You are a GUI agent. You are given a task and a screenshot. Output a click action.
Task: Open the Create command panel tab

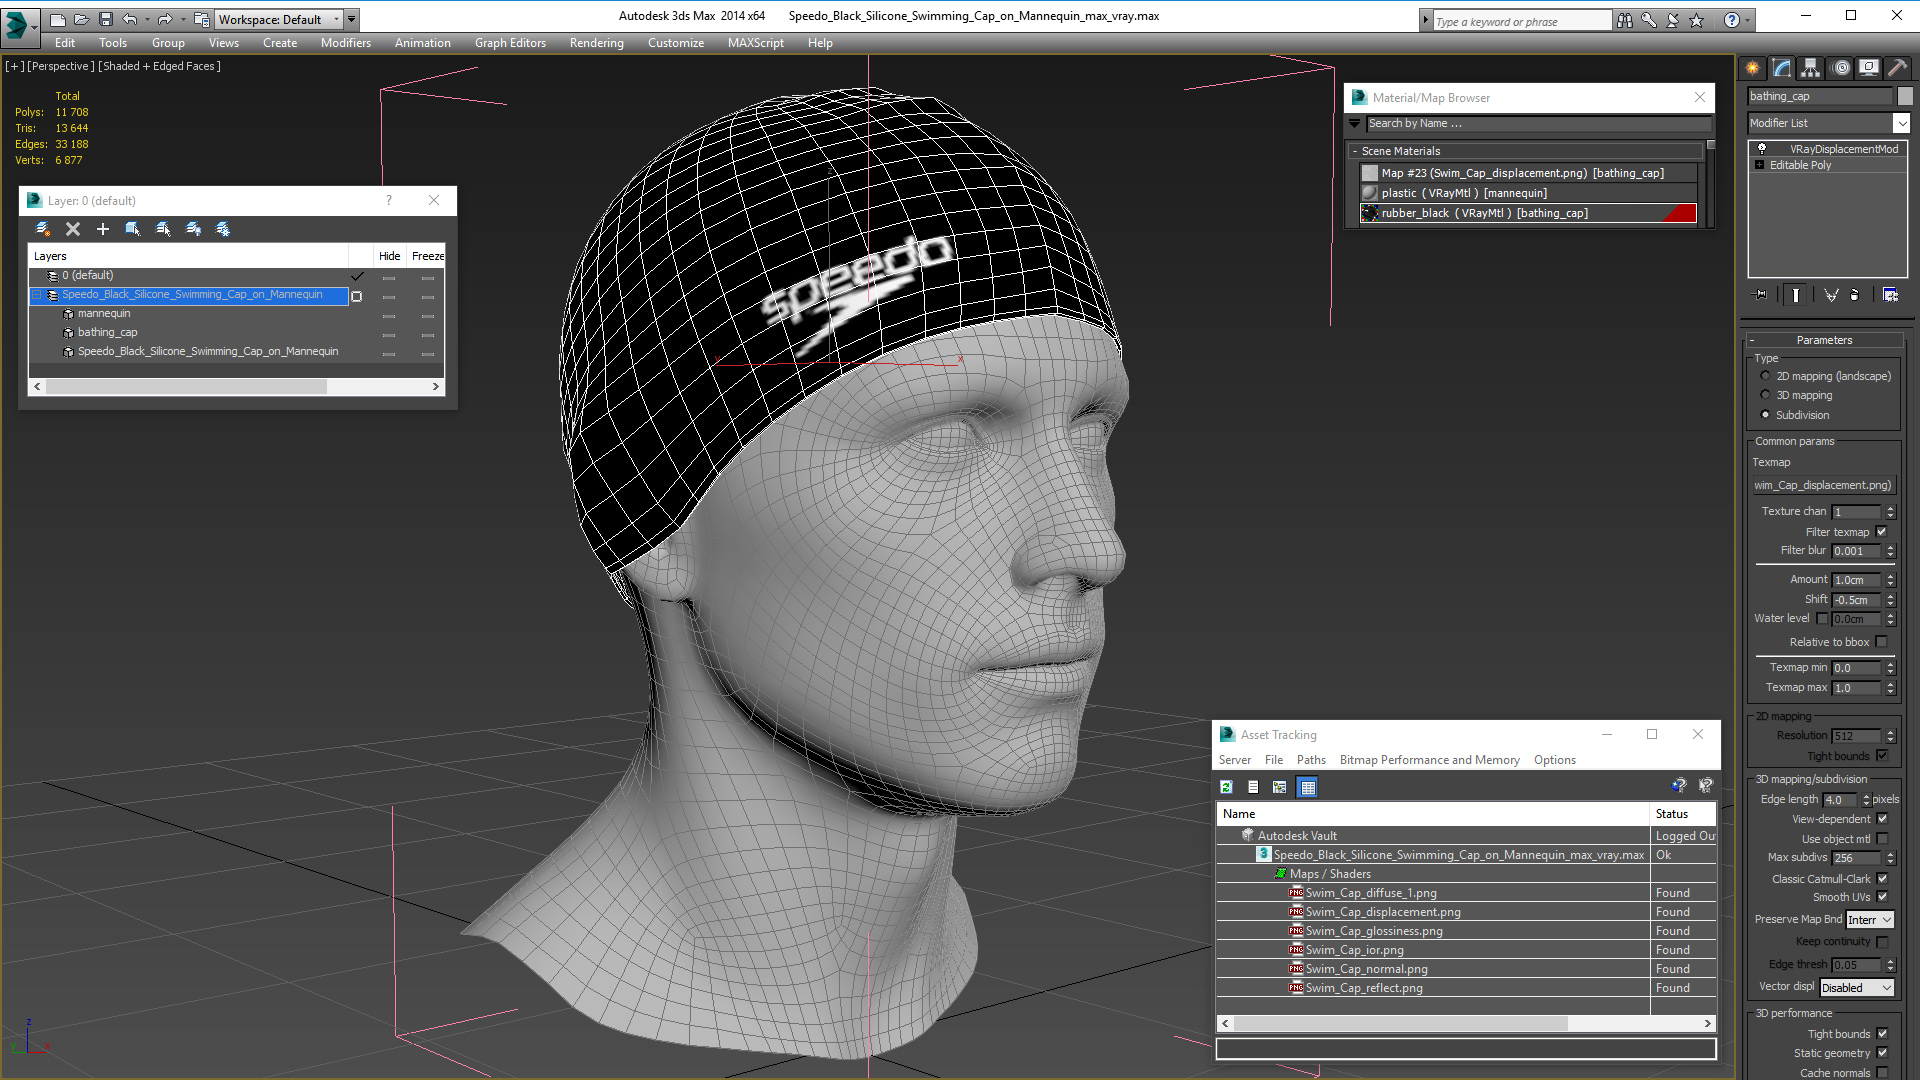pyautogui.click(x=1752, y=68)
